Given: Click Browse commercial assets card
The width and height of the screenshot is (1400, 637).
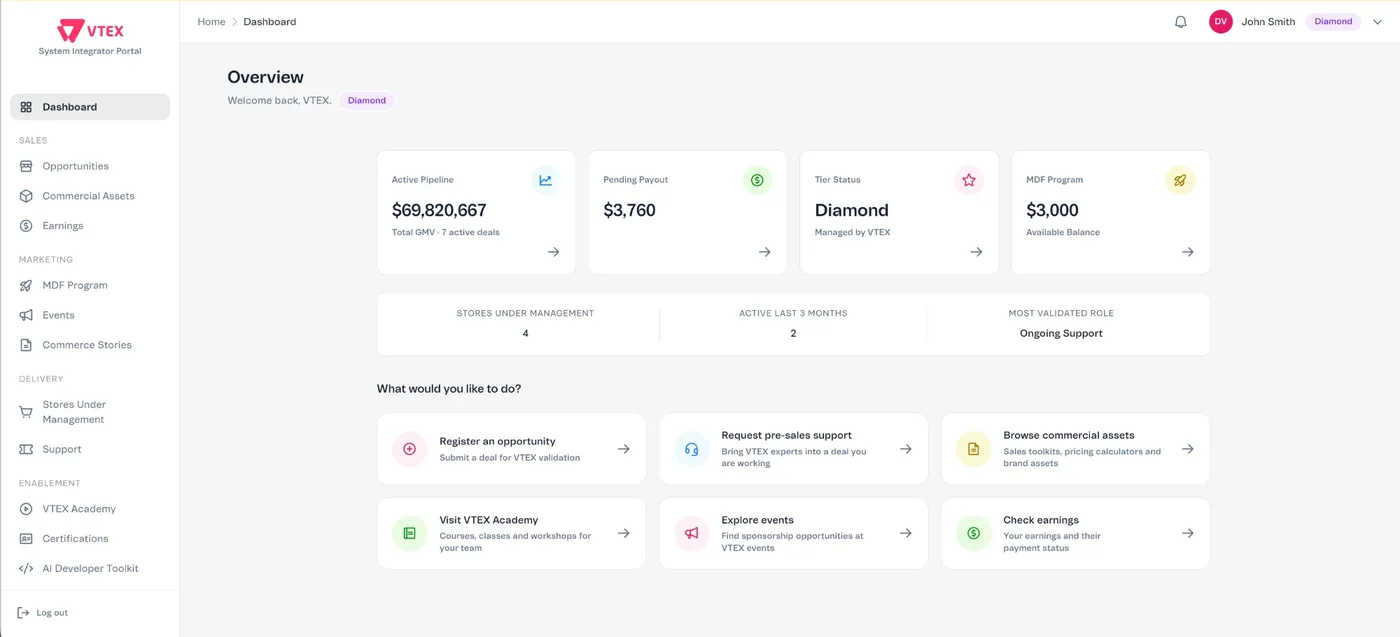Looking at the screenshot, I should tap(1075, 449).
